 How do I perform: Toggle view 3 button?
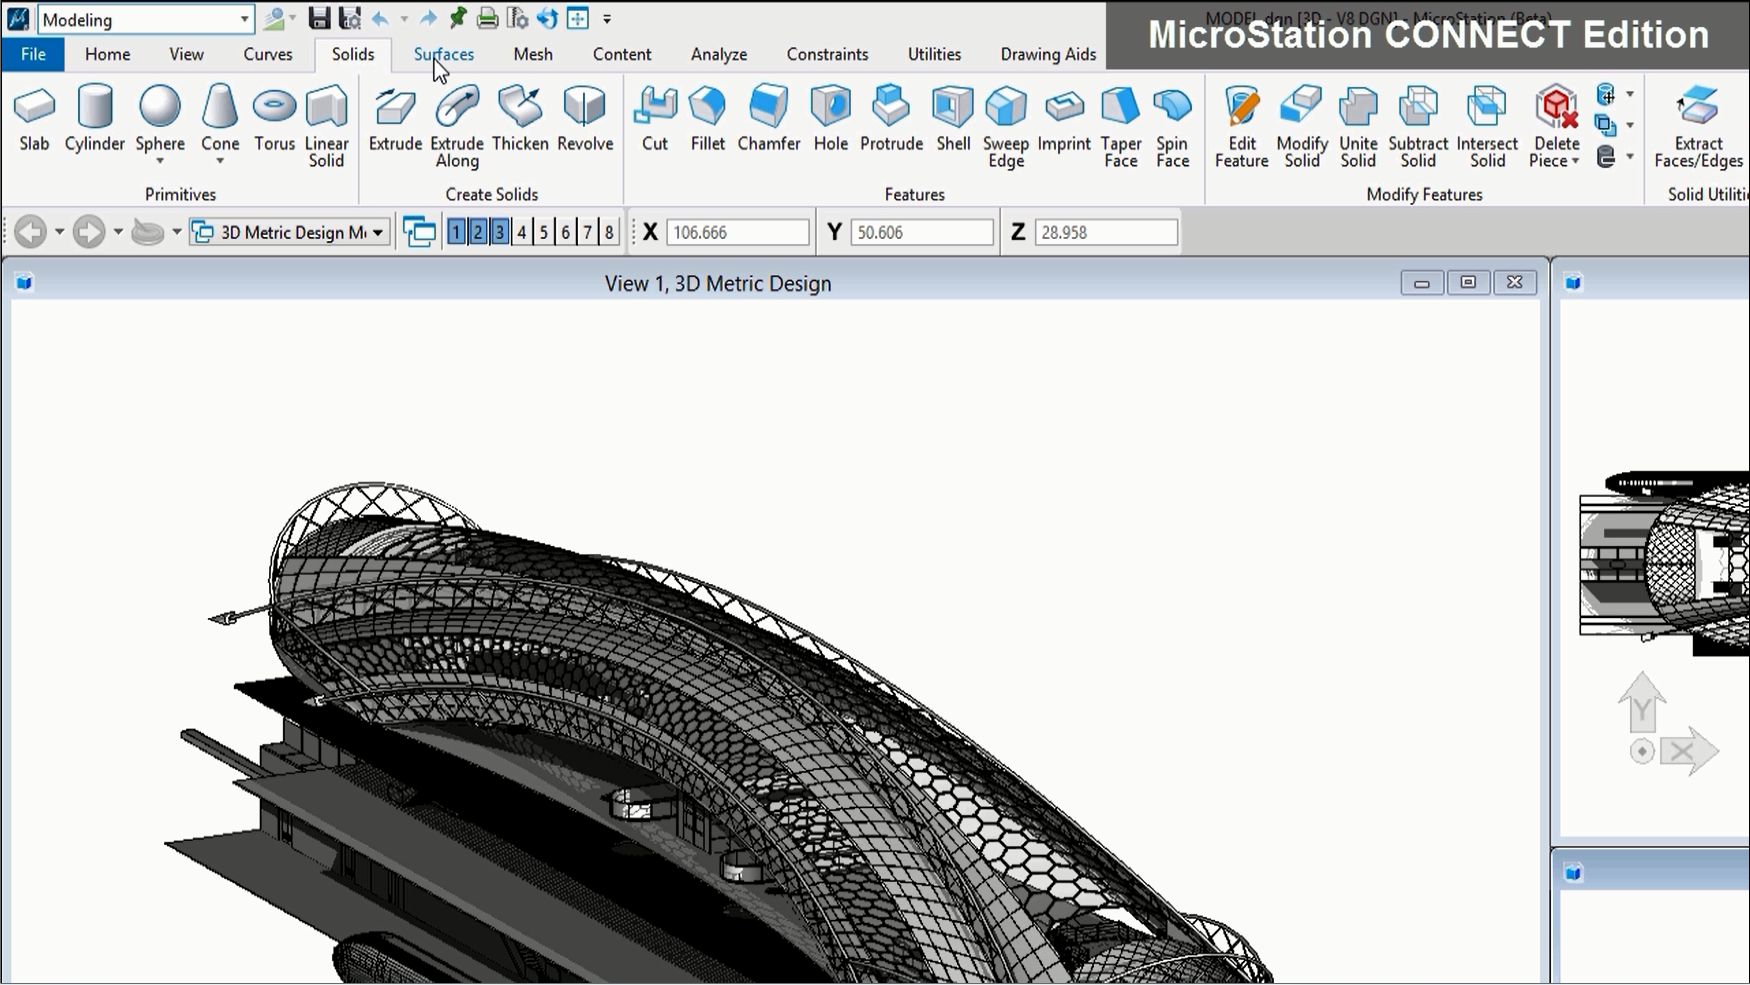tap(500, 232)
